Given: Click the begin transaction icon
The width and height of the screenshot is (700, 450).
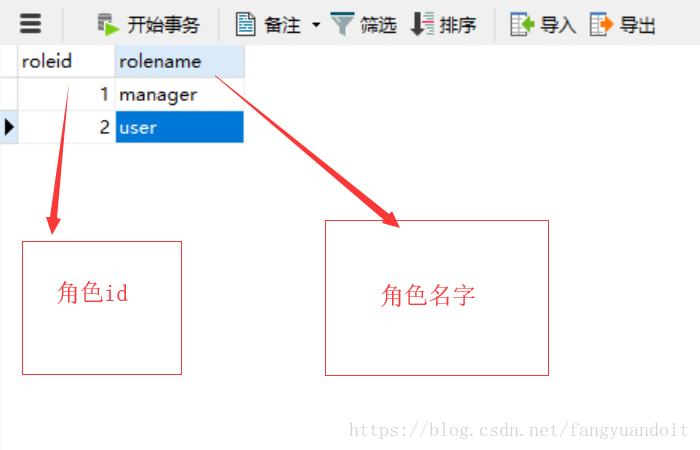Looking at the screenshot, I should click(x=108, y=24).
